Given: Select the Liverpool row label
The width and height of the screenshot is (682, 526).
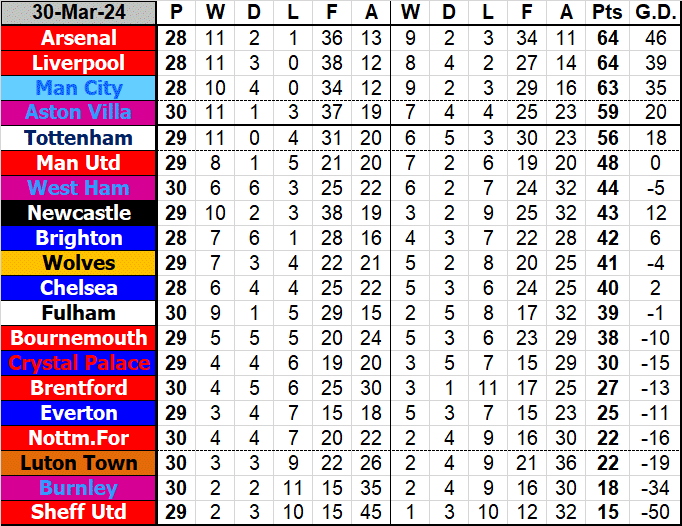Looking at the screenshot, I should click(79, 63).
